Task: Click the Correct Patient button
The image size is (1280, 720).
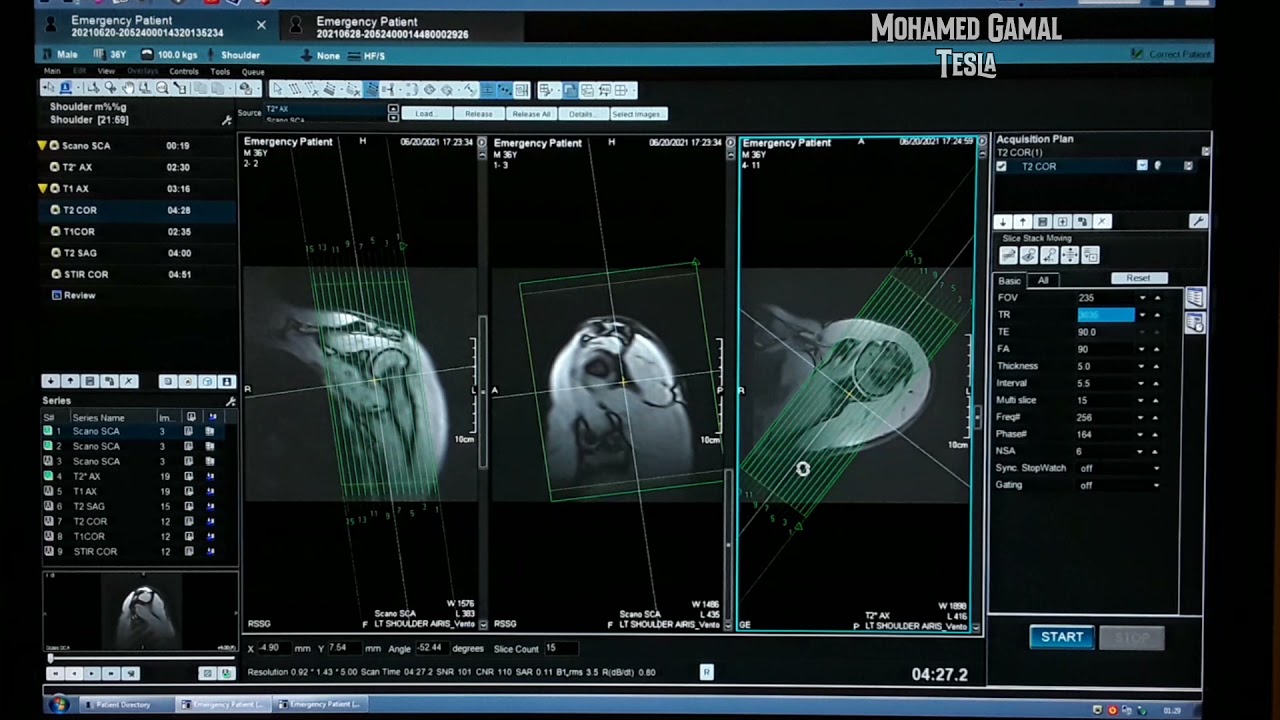Action: pos(1171,54)
